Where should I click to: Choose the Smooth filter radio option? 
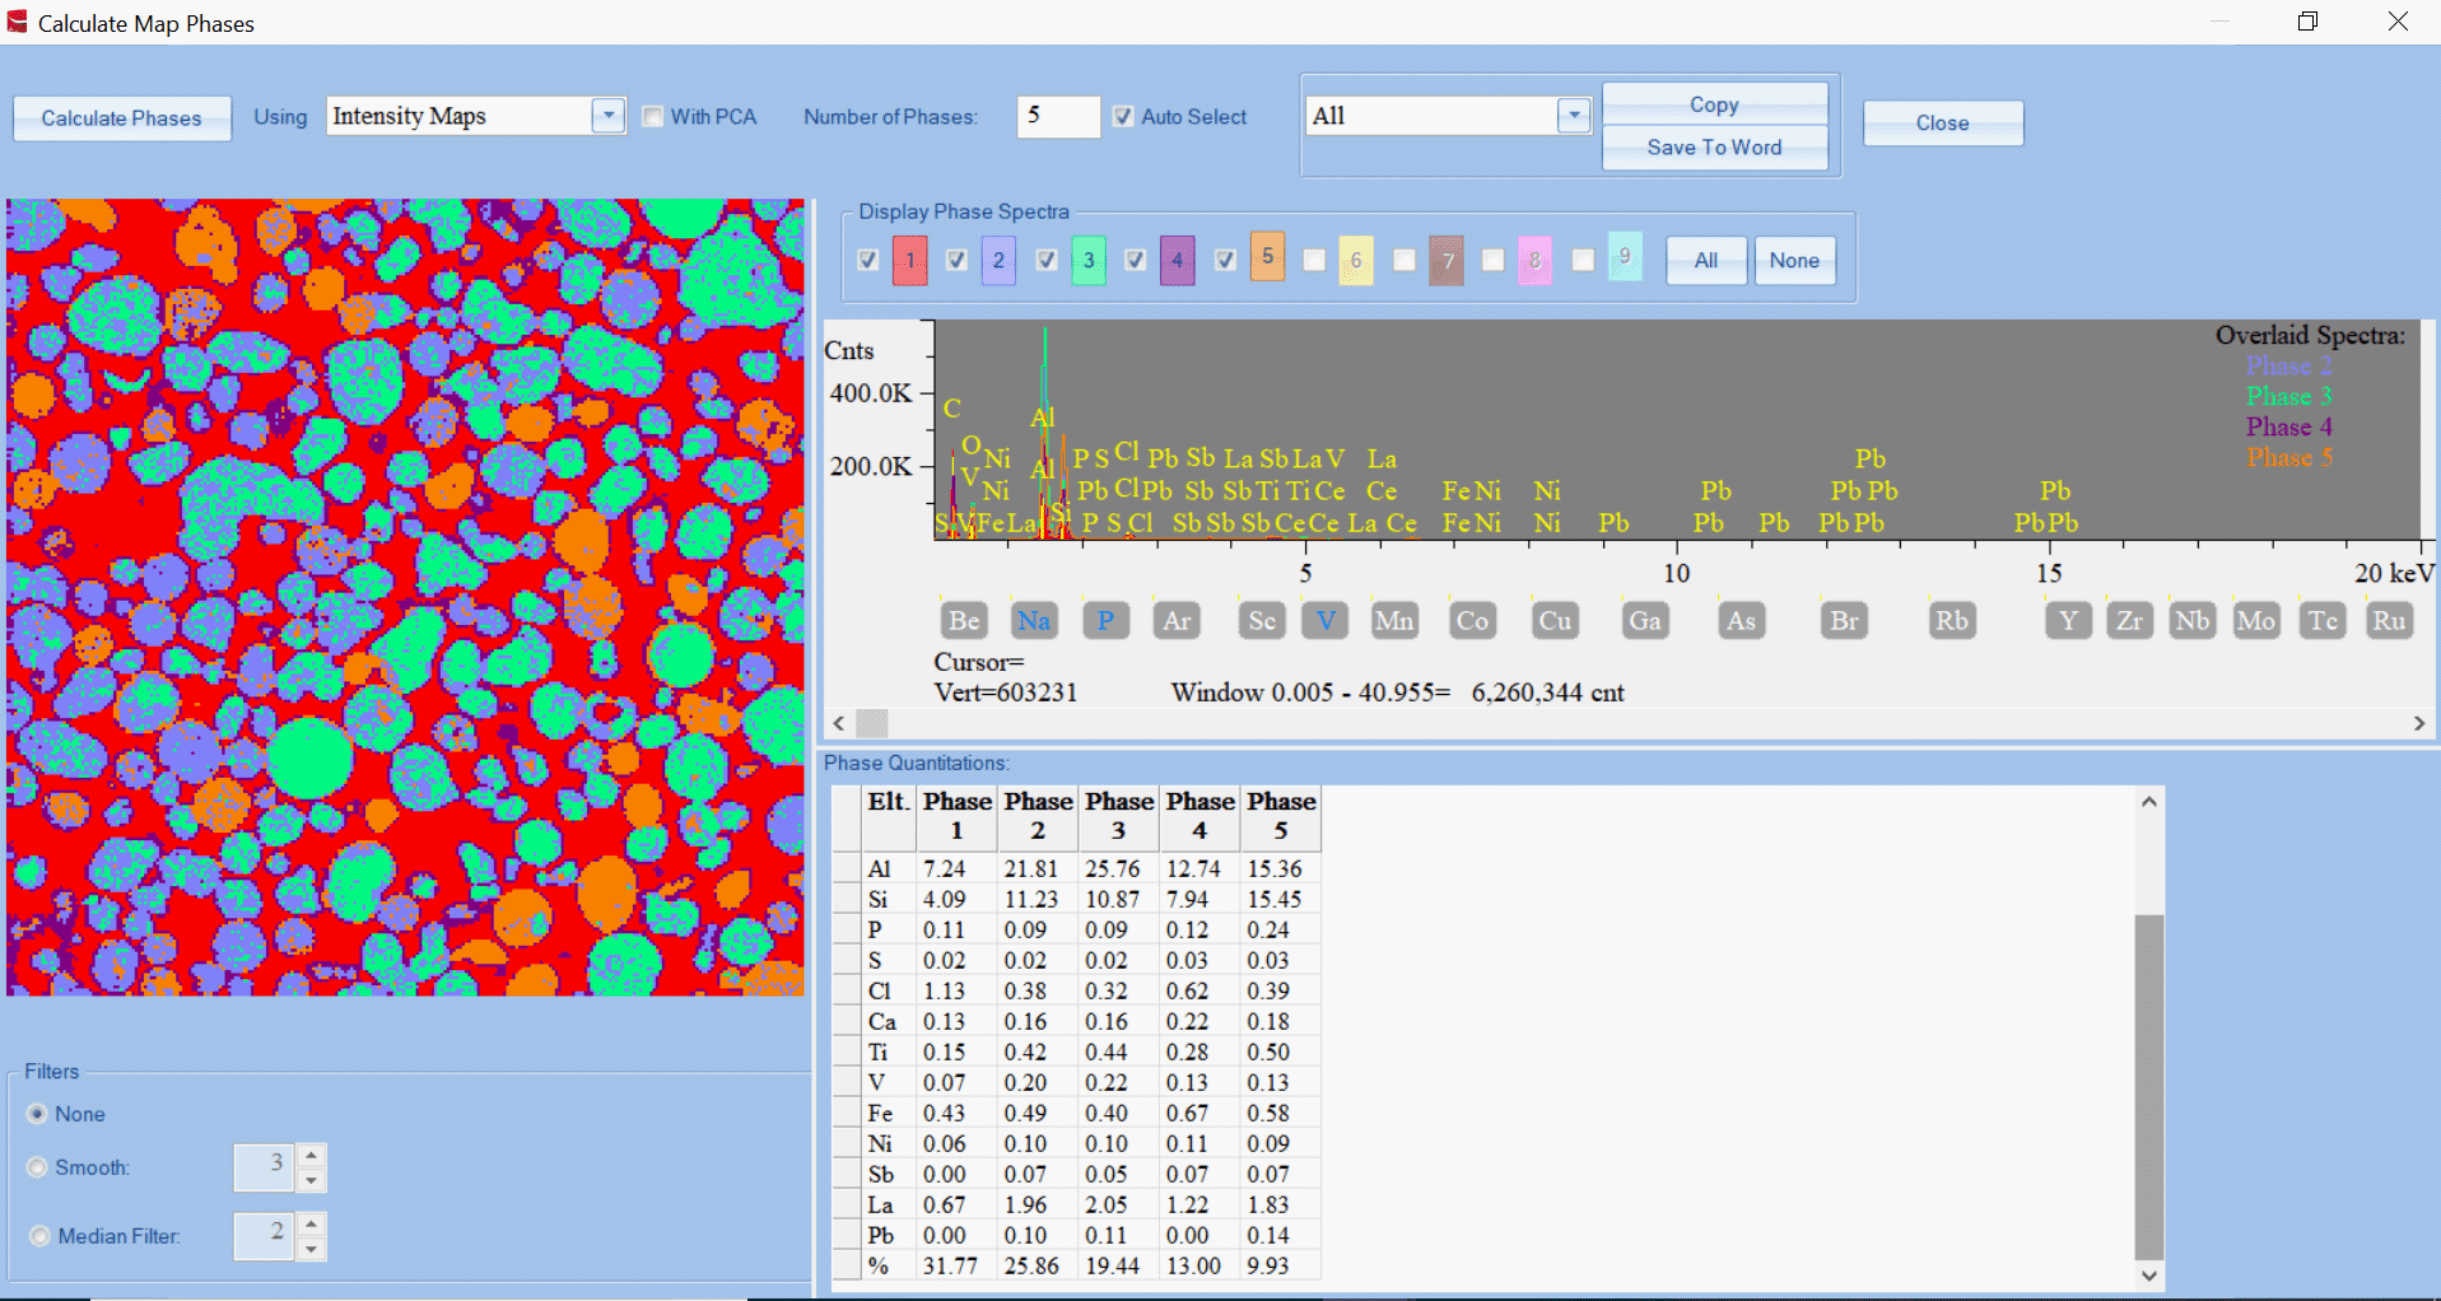coord(37,1167)
